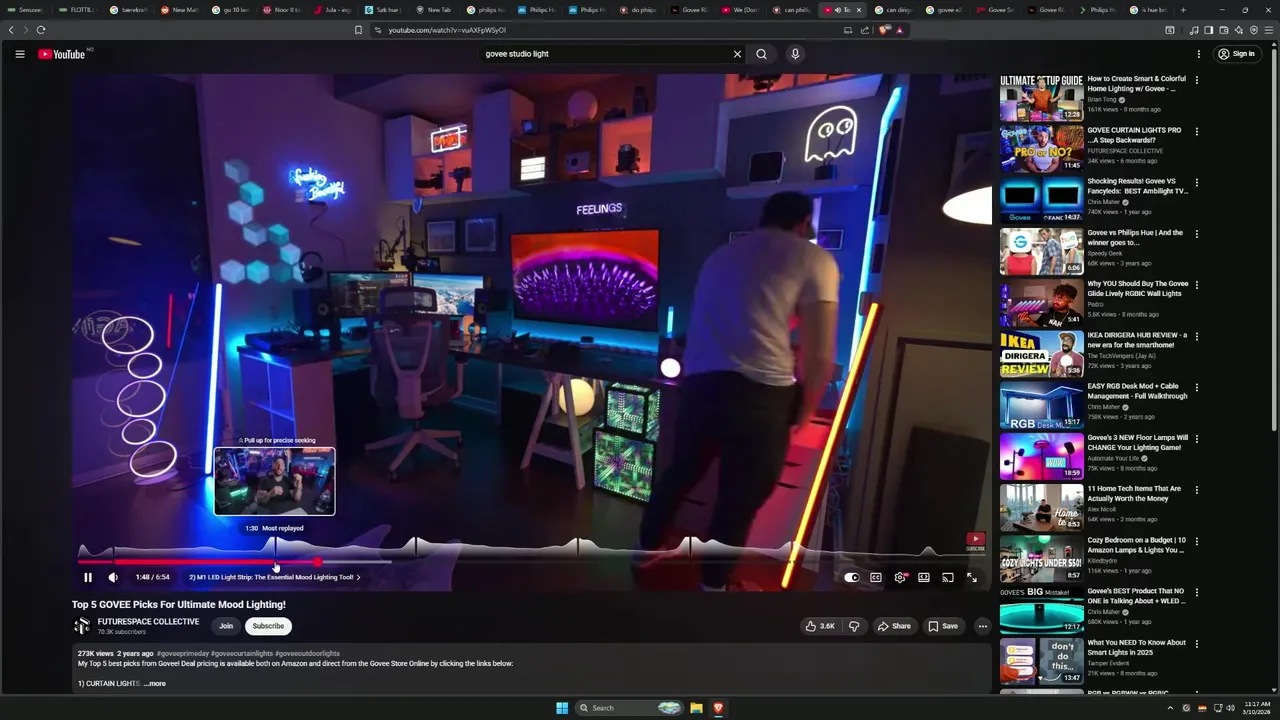The image size is (1280, 720).
Task: Open Brave Rewards triangle icon
Action: point(899,30)
